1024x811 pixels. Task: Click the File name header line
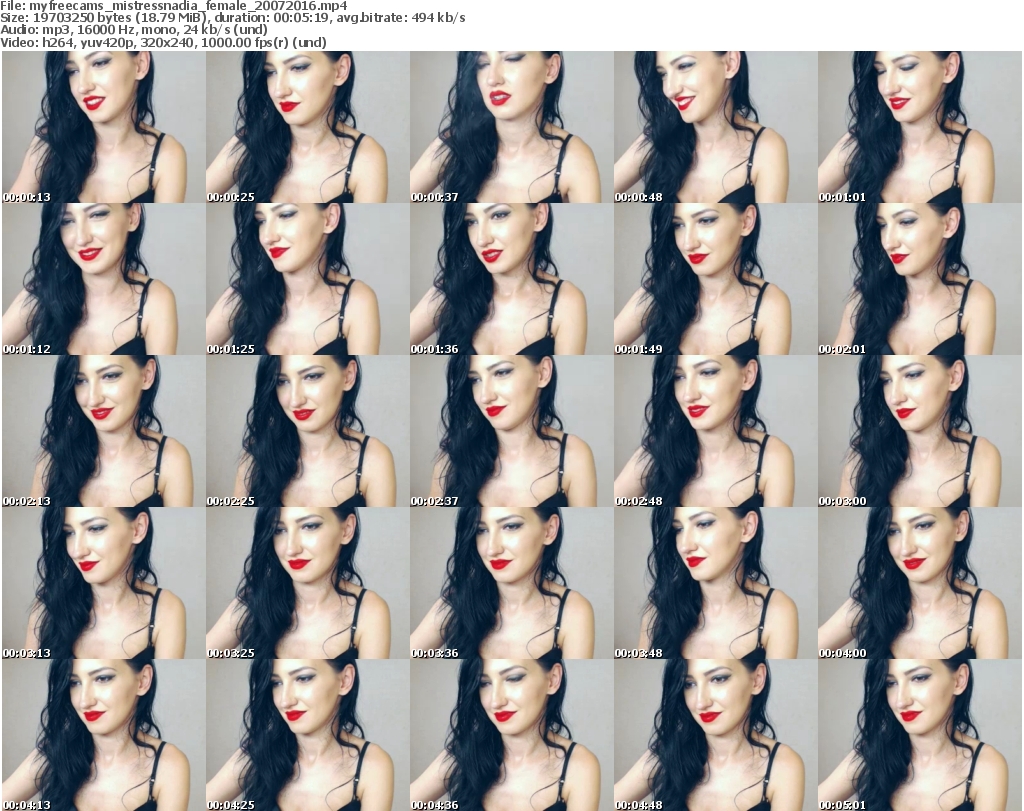pyautogui.click(x=174, y=6)
